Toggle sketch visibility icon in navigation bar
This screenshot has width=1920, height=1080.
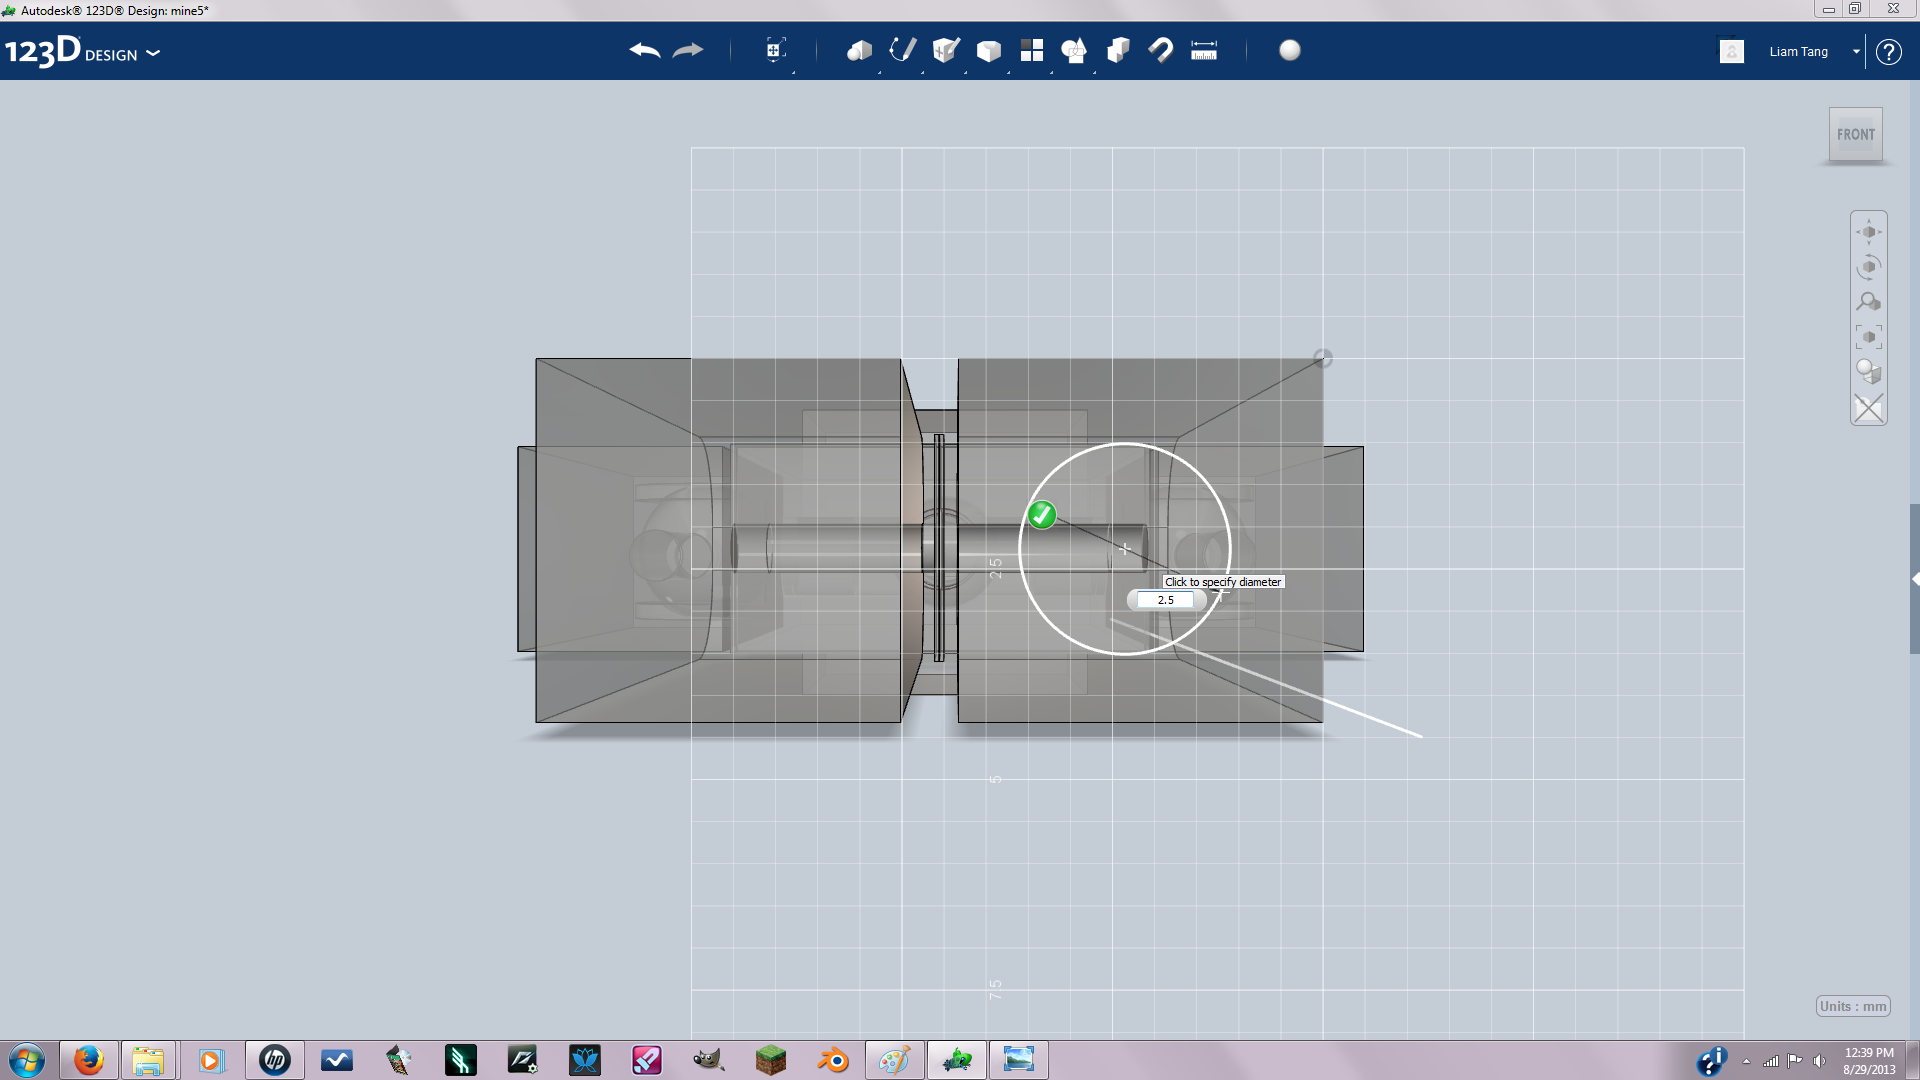pyautogui.click(x=1869, y=408)
